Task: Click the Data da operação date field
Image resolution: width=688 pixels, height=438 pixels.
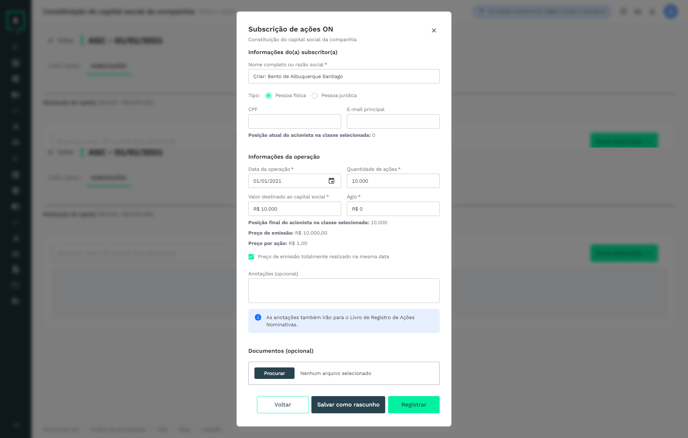Action: click(294, 181)
